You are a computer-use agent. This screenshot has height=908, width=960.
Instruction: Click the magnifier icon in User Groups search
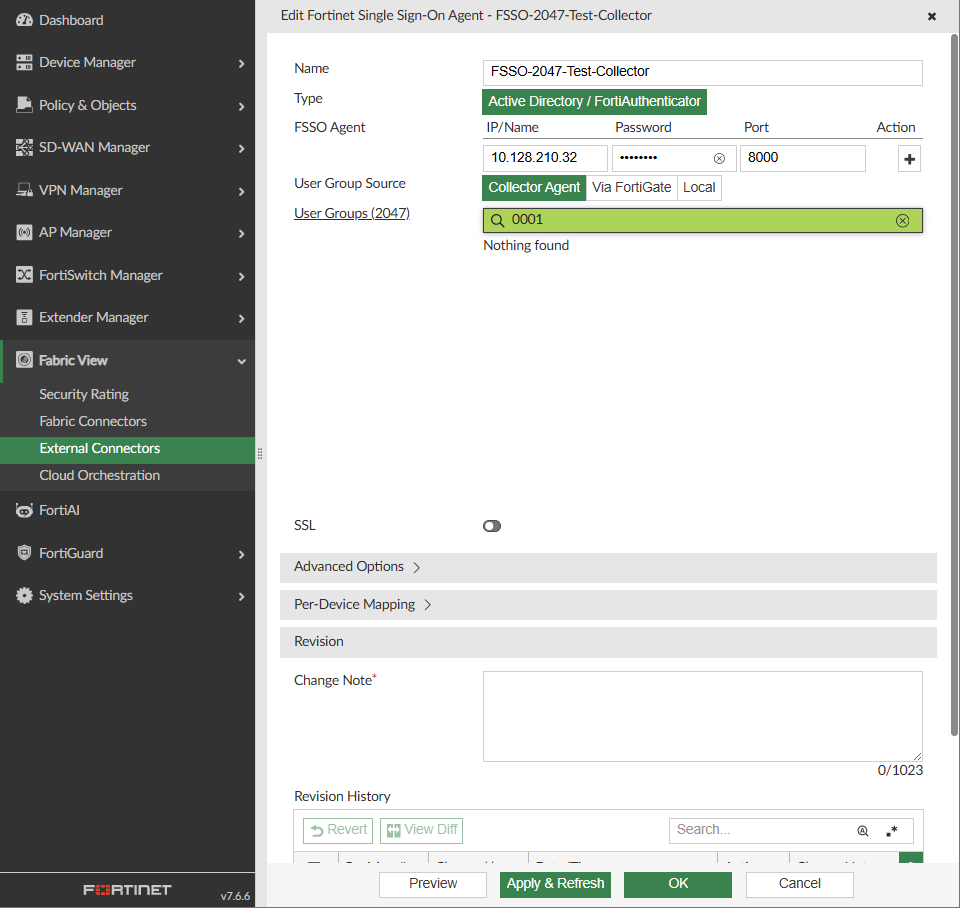click(498, 220)
